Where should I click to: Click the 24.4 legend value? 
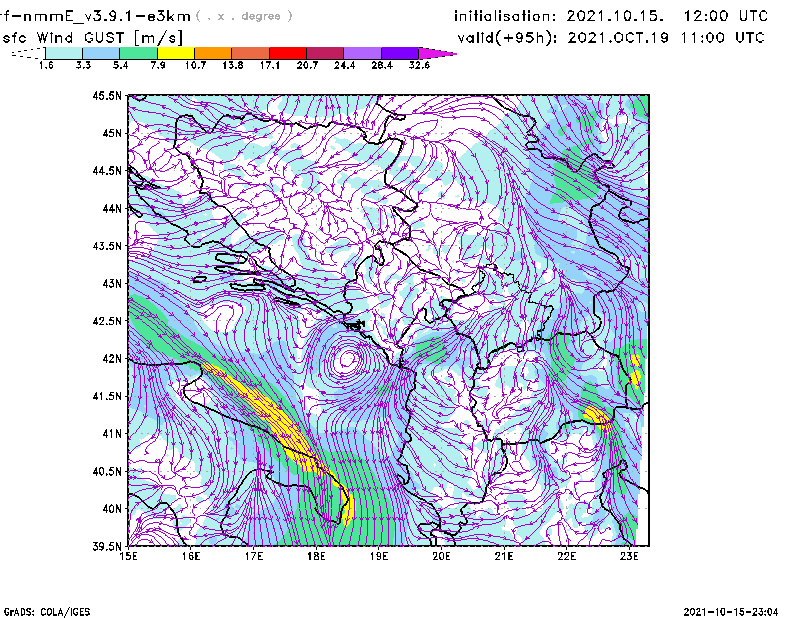(344, 65)
